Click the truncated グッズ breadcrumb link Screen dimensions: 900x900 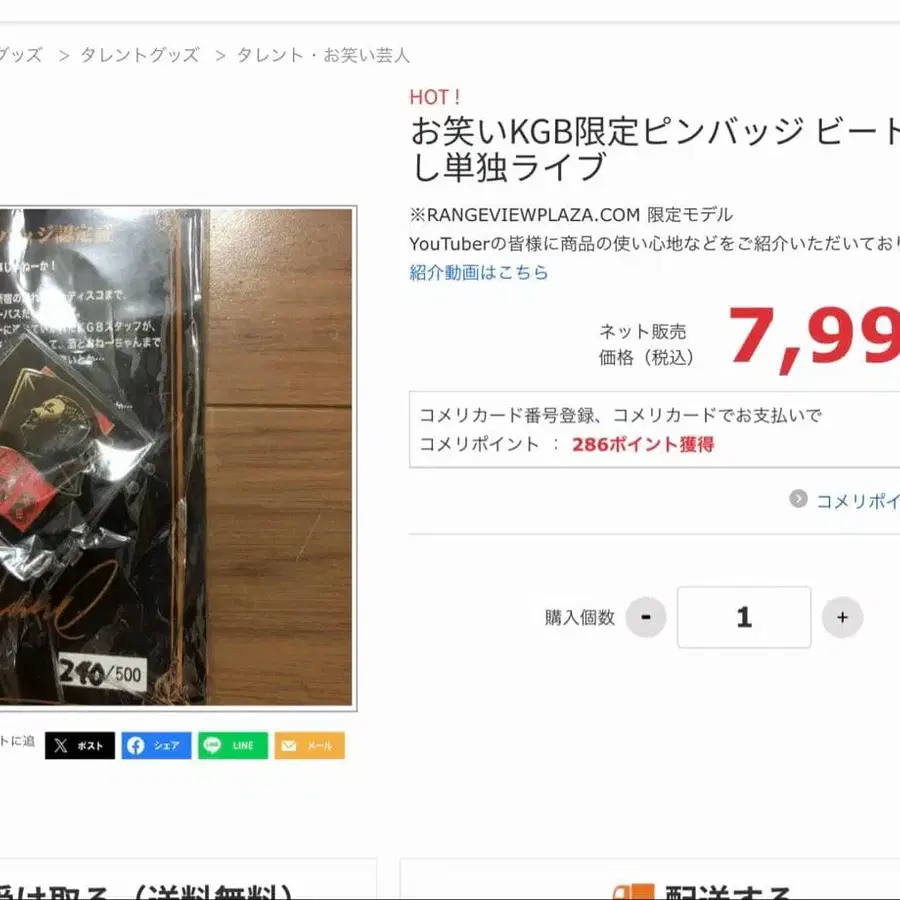tap(21, 55)
